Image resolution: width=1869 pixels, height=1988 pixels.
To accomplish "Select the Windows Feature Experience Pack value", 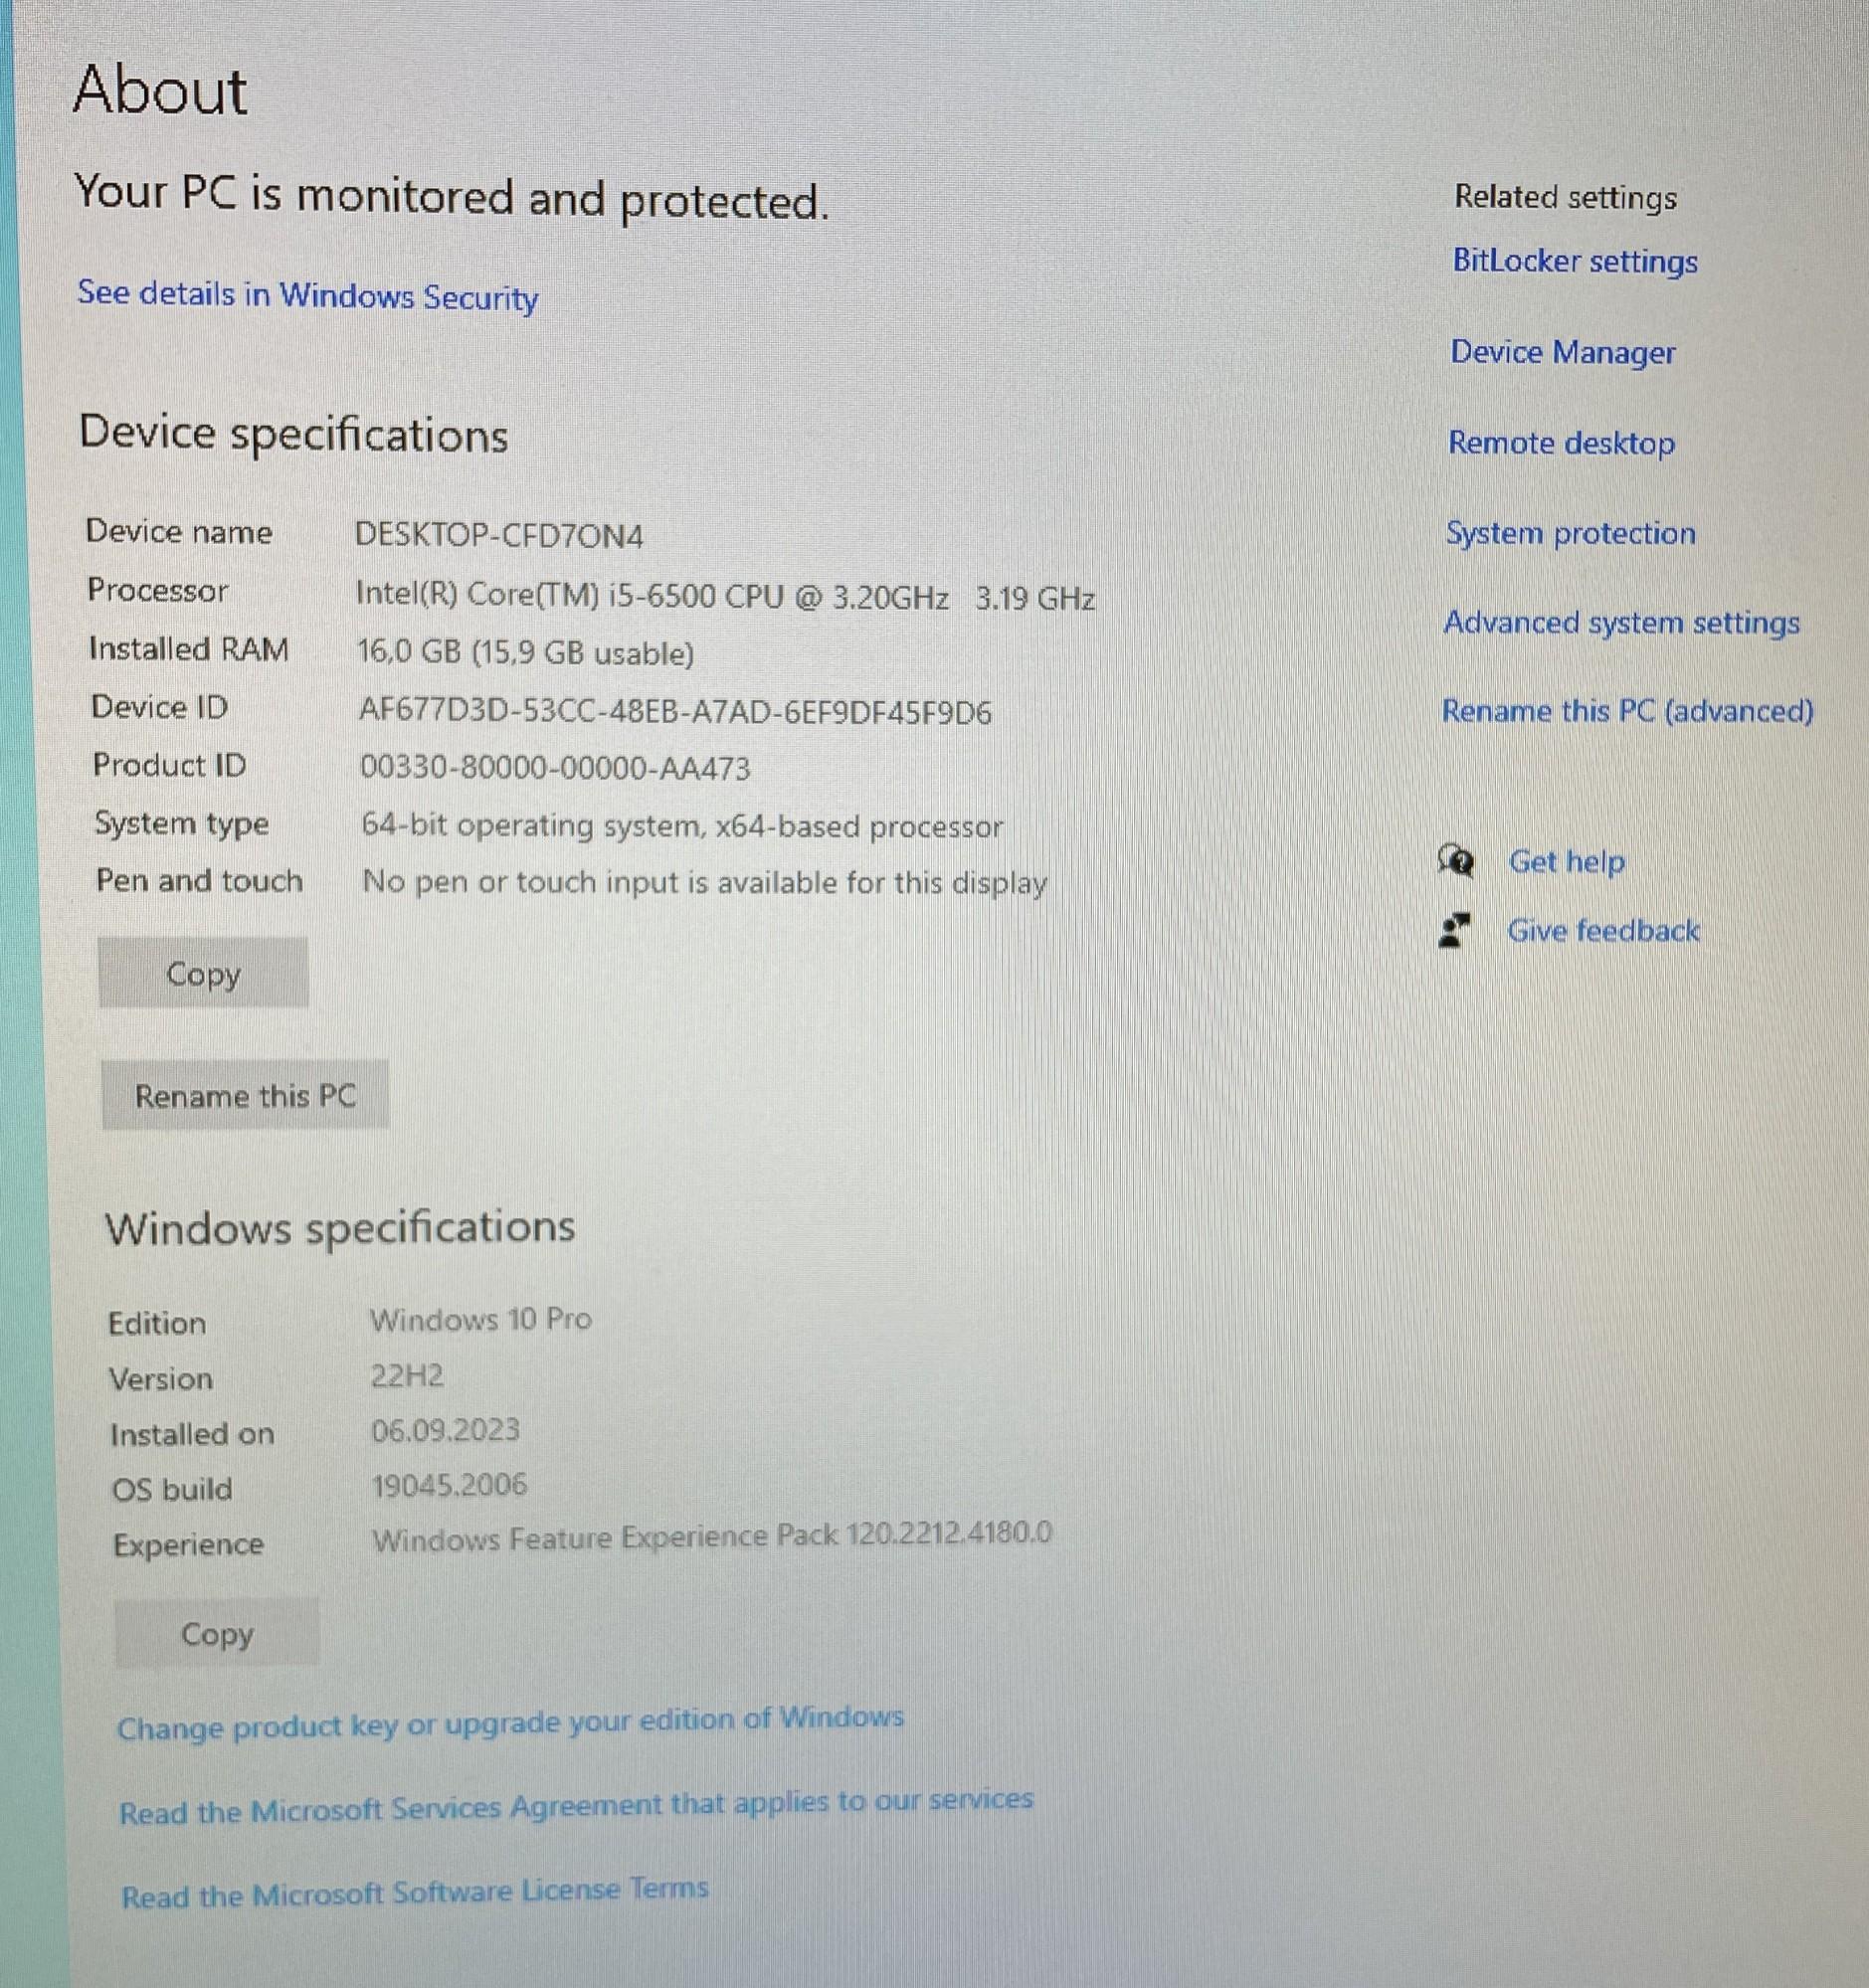I will click(712, 1537).
